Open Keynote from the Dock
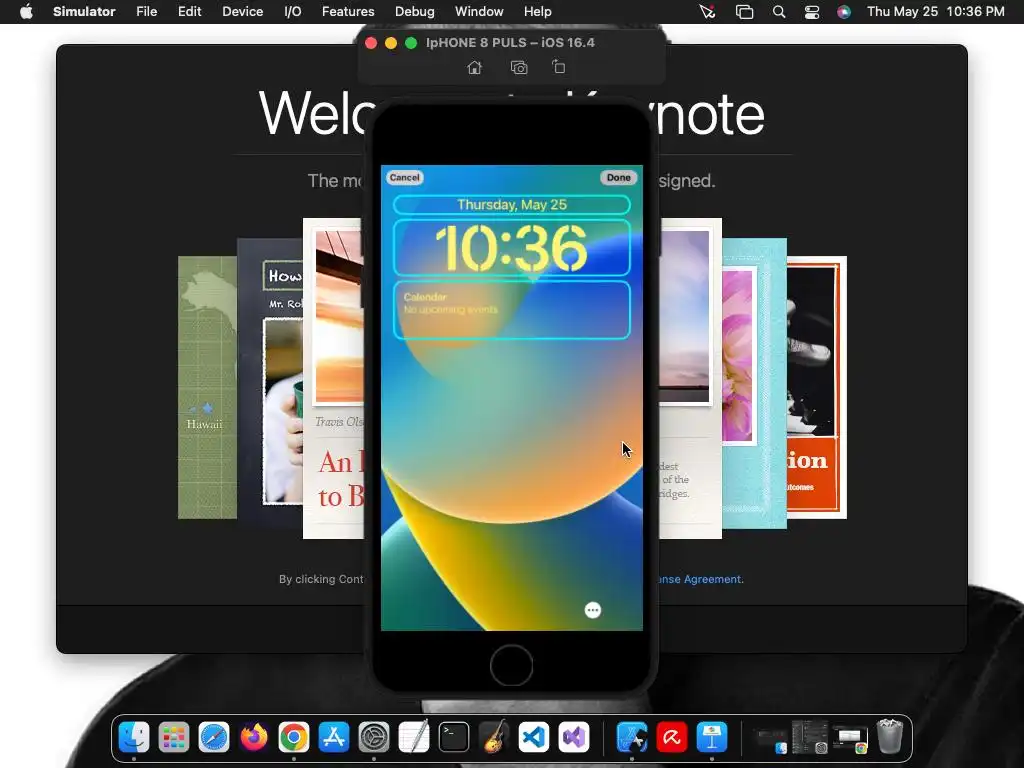The height and width of the screenshot is (768, 1024). click(712, 737)
